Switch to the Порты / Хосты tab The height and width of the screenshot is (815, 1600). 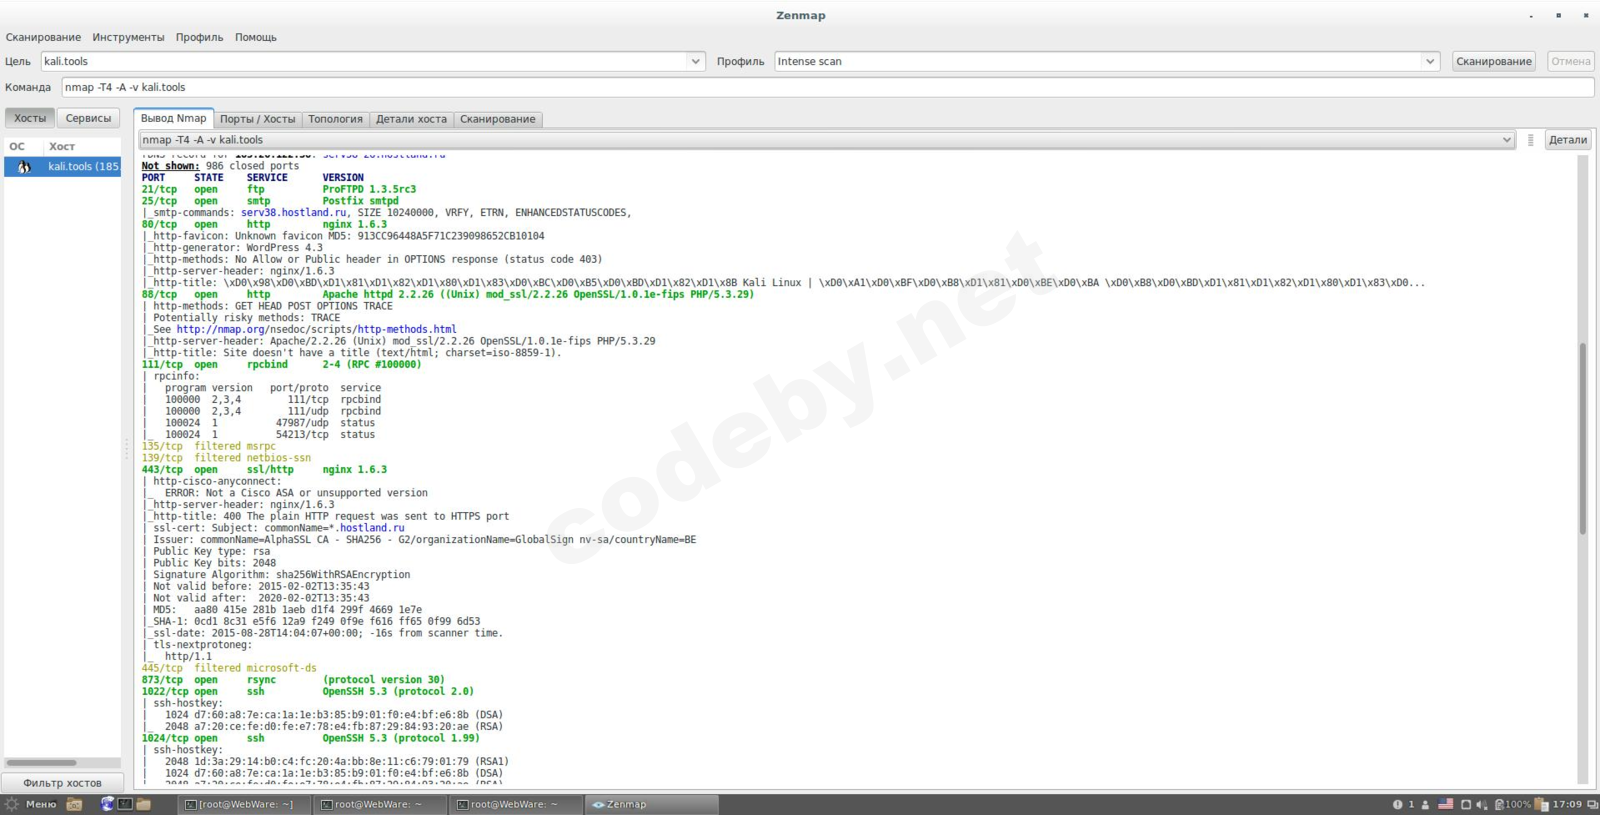tap(258, 119)
